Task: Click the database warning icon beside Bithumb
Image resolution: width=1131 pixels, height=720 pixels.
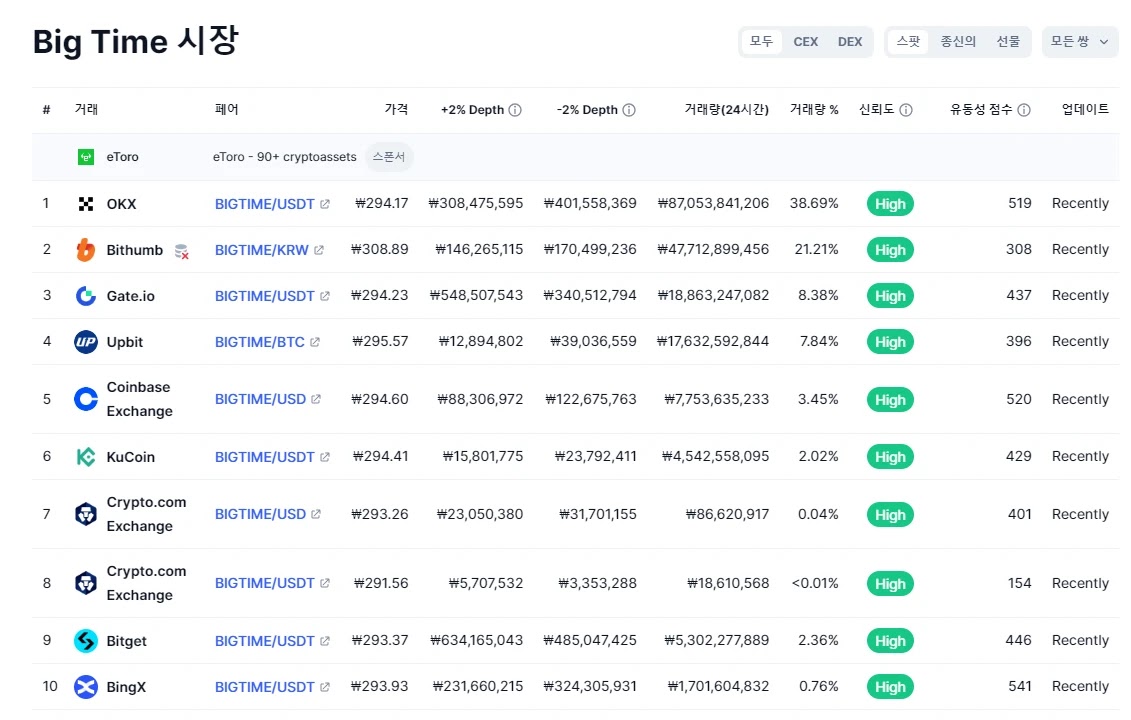Action: click(x=182, y=251)
